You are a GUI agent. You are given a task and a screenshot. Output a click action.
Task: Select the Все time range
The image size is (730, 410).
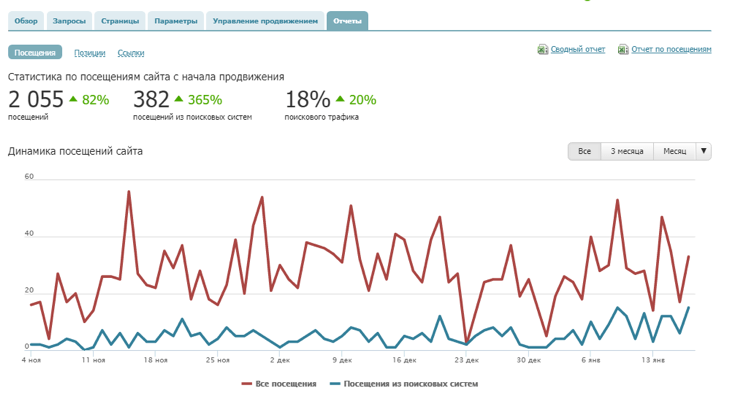point(584,151)
